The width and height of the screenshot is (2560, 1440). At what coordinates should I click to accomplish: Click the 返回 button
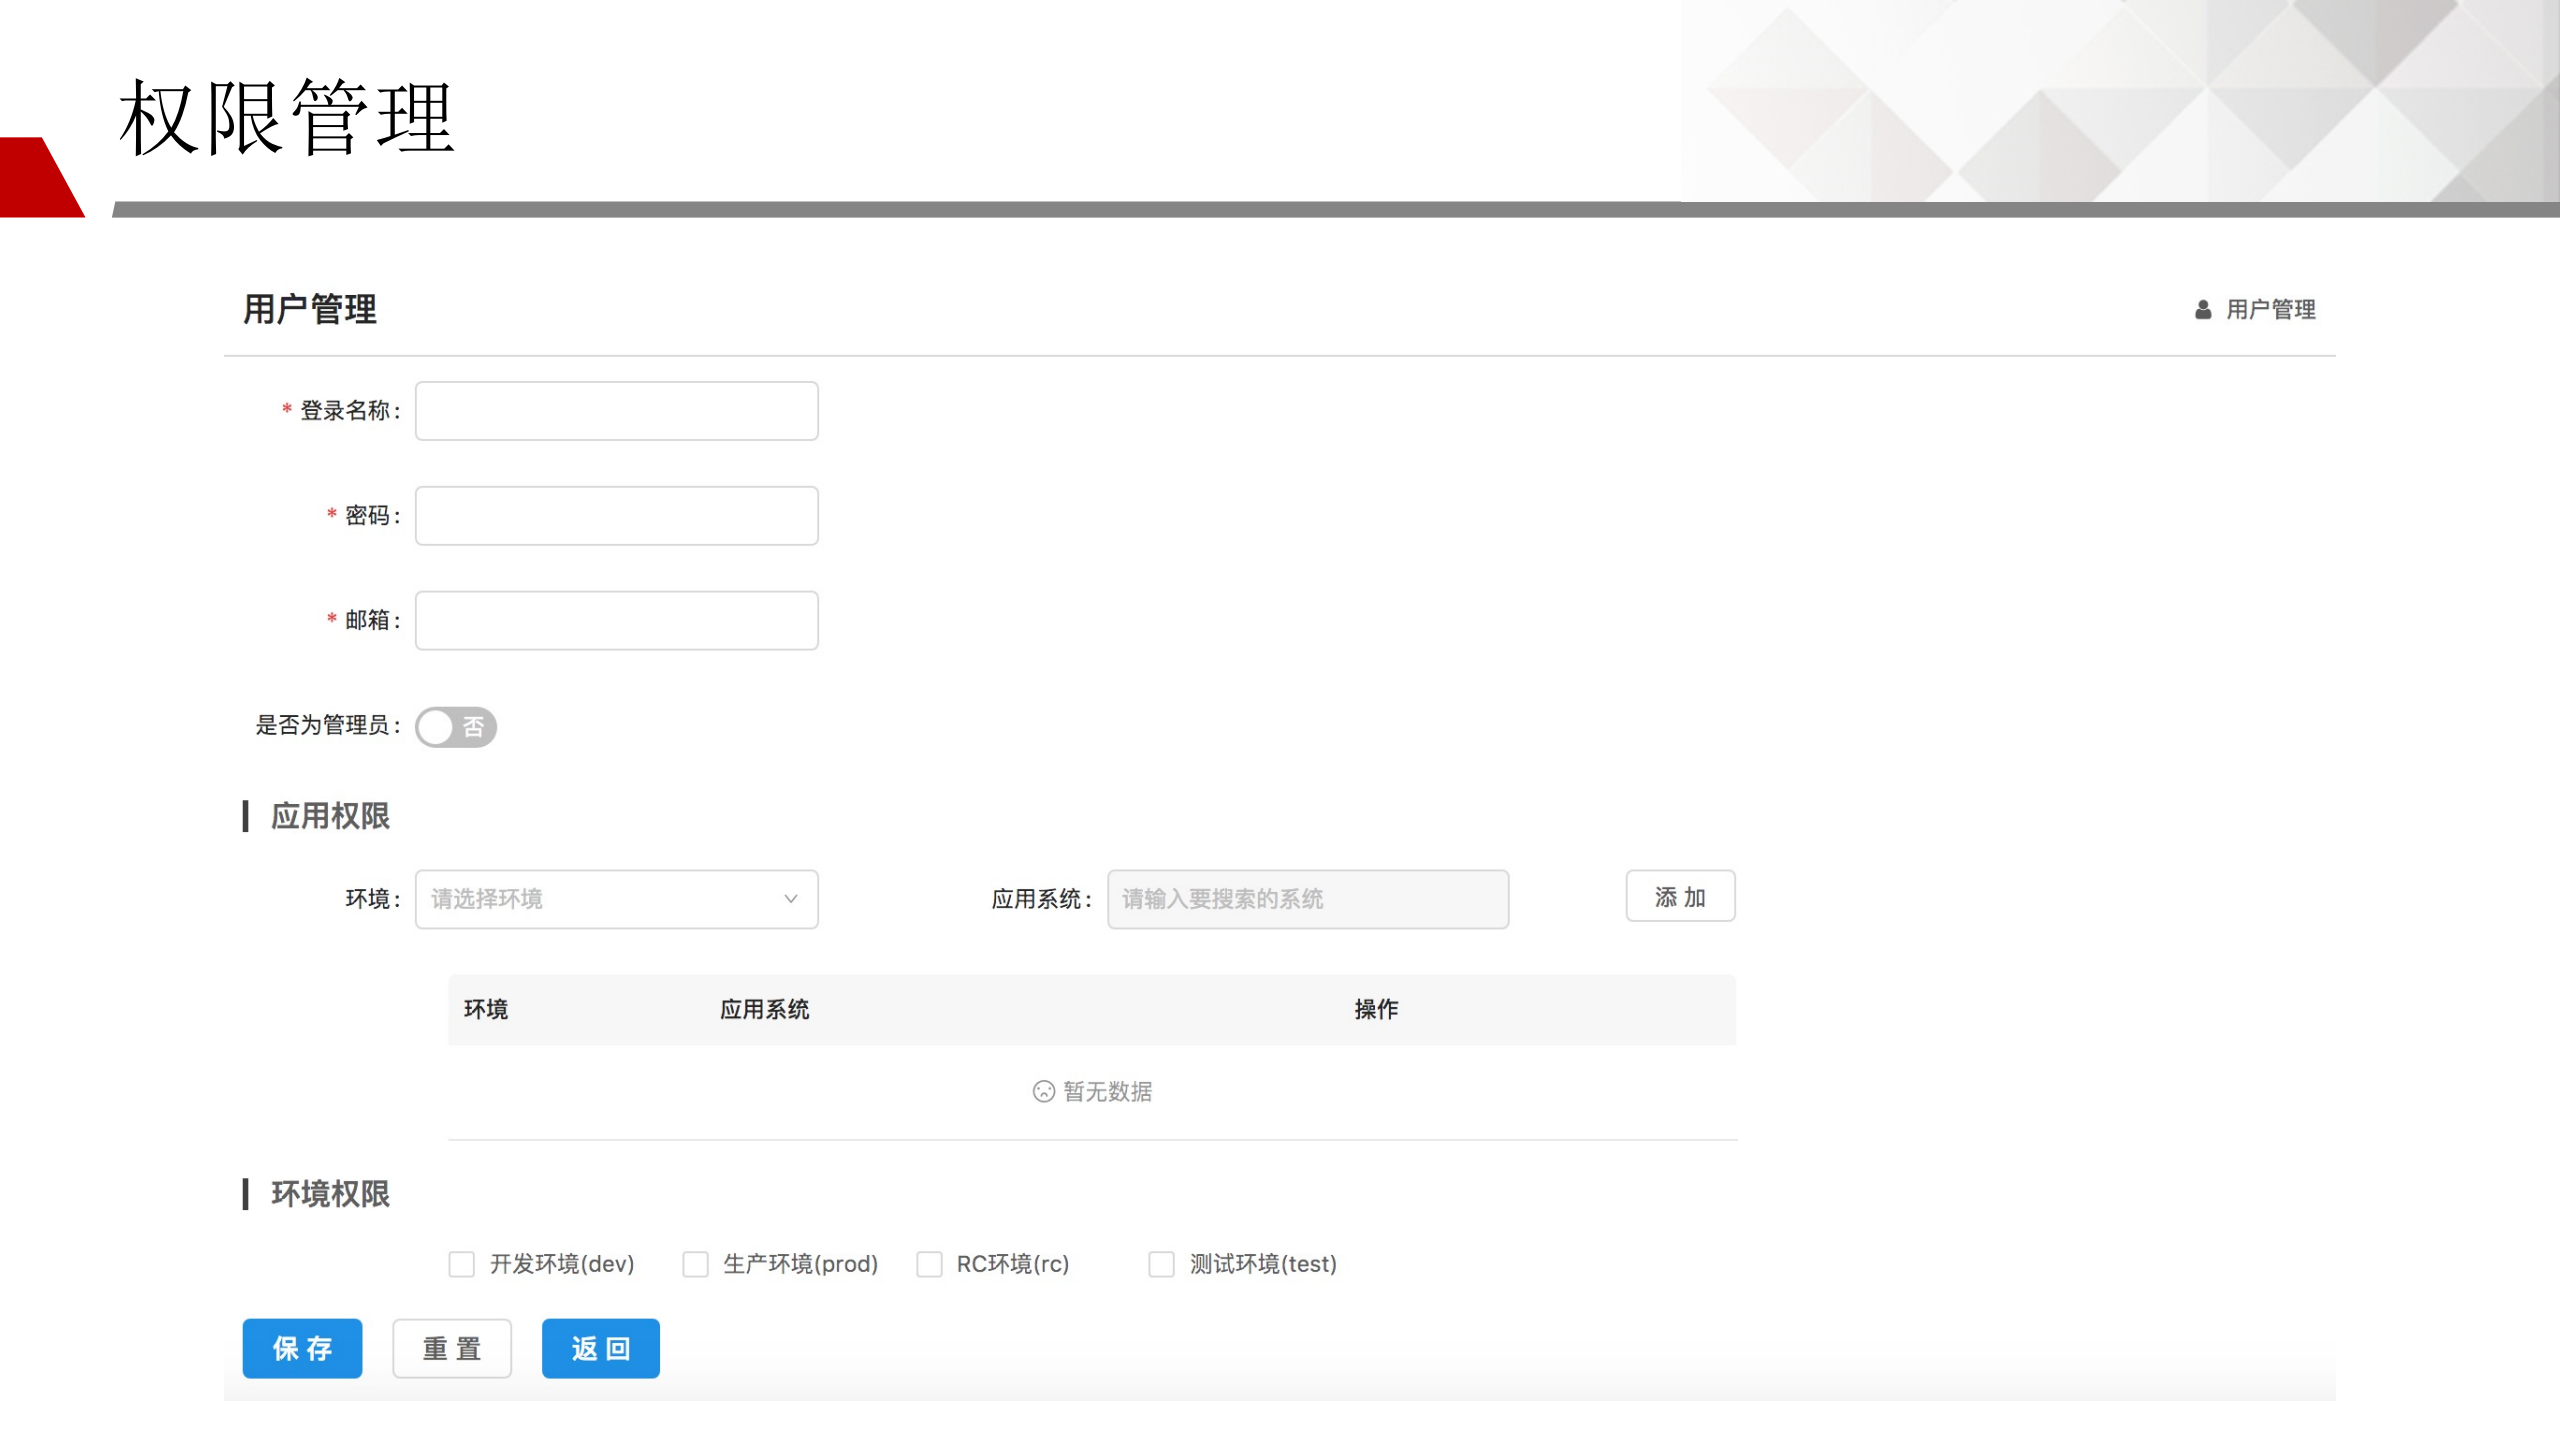[600, 1348]
